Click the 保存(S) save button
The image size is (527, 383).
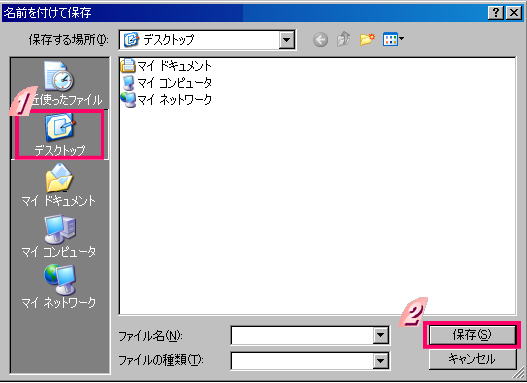(x=472, y=335)
